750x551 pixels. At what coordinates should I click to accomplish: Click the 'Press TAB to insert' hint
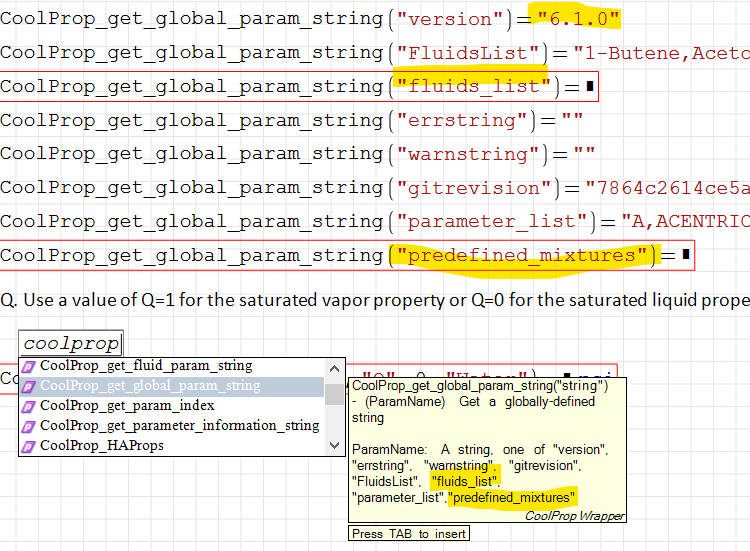click(x=409, y=534)
